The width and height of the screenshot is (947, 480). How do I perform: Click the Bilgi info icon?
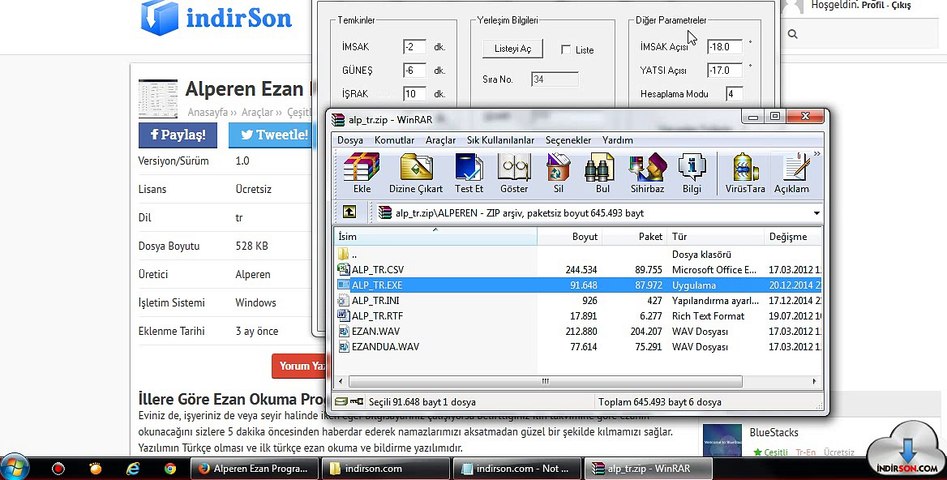coord(692,173)
